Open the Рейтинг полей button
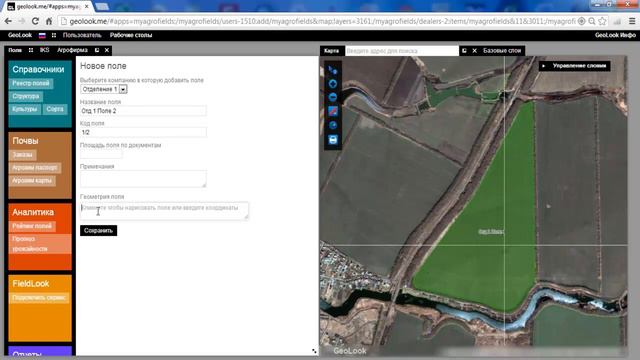640x360 pixels. click(32, 226)
